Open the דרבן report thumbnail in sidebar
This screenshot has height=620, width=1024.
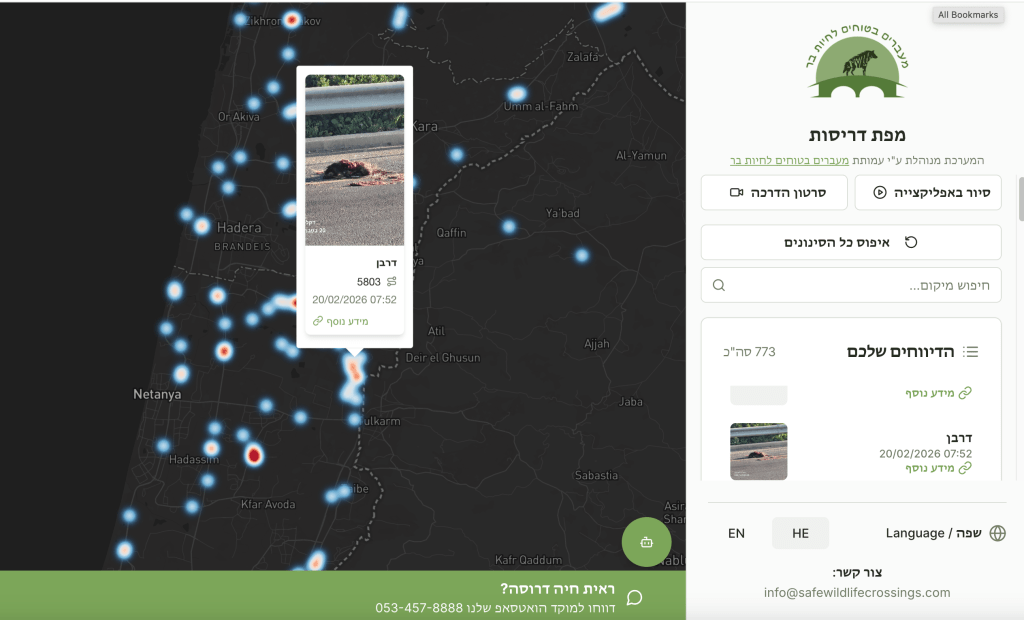click(x=758, y=451)
